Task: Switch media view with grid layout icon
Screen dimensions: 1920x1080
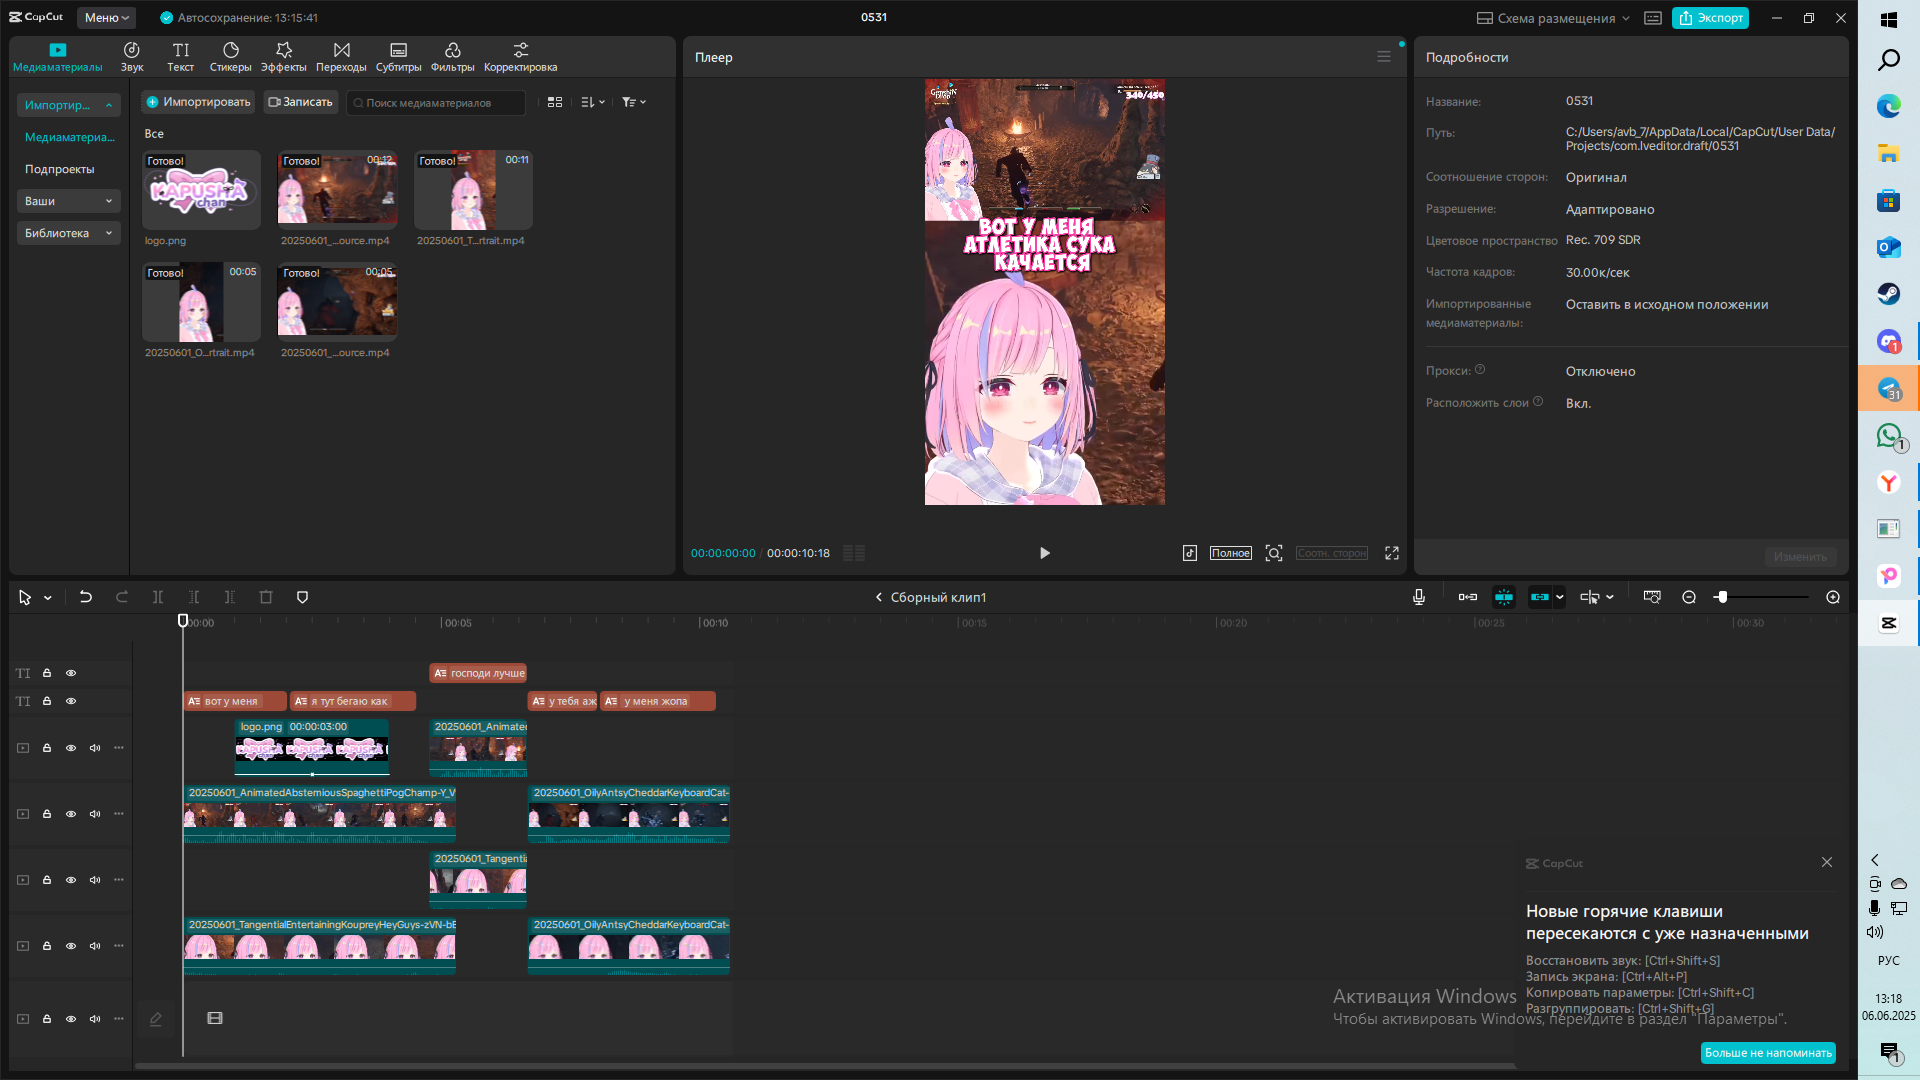Action: 555,102
